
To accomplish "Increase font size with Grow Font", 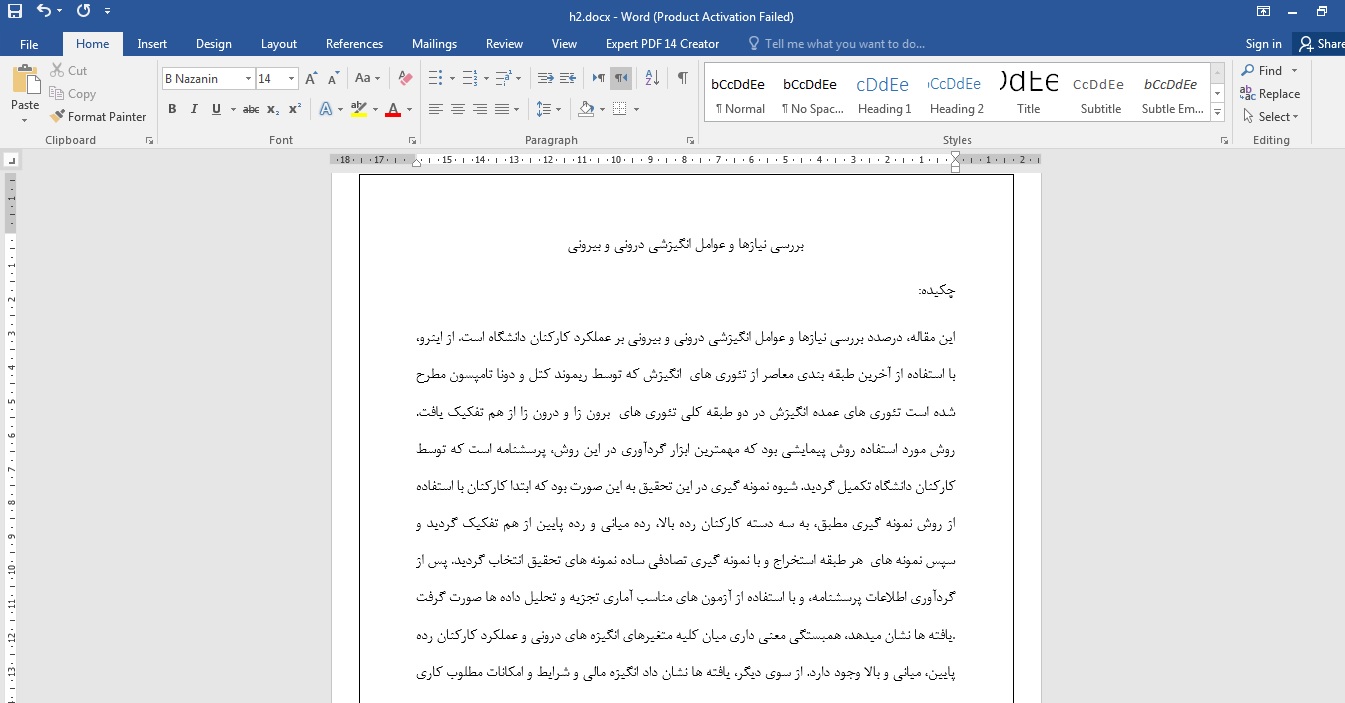I will coord(311,78).
